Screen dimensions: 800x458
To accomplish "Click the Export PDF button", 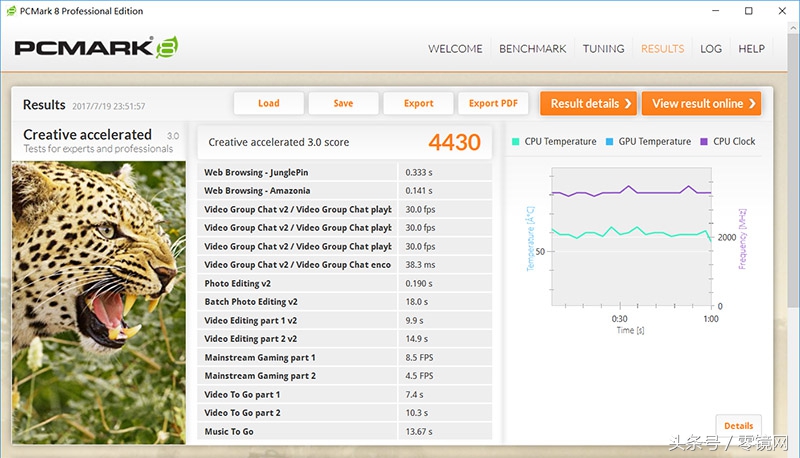I will point(493,103).
